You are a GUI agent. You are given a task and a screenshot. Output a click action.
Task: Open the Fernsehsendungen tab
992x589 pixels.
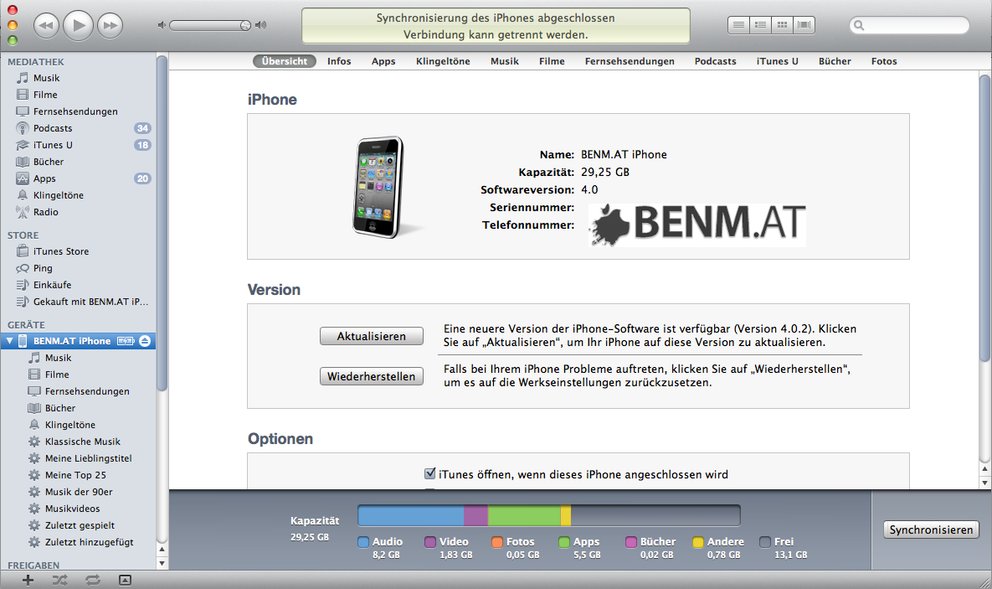(629, 61)
